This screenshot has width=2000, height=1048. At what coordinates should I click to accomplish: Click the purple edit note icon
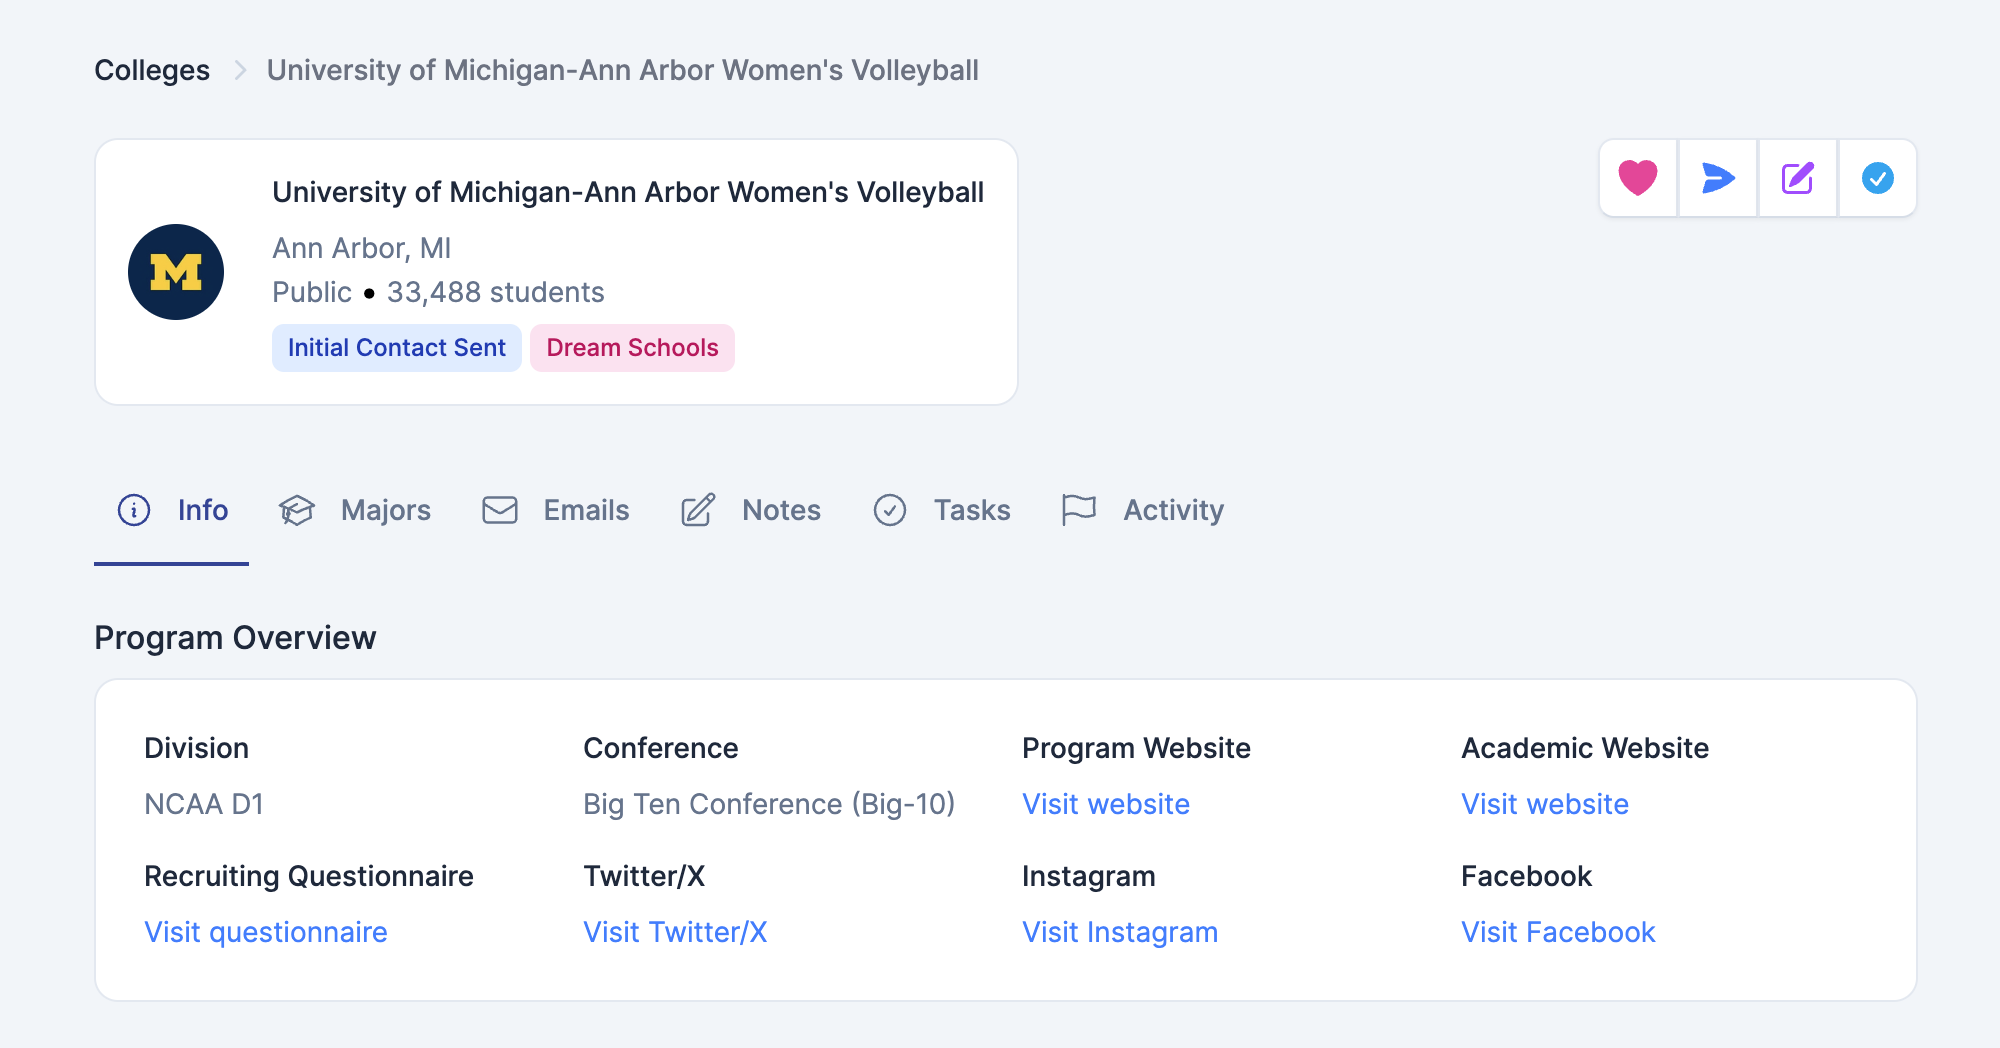tap(1797, 178)
